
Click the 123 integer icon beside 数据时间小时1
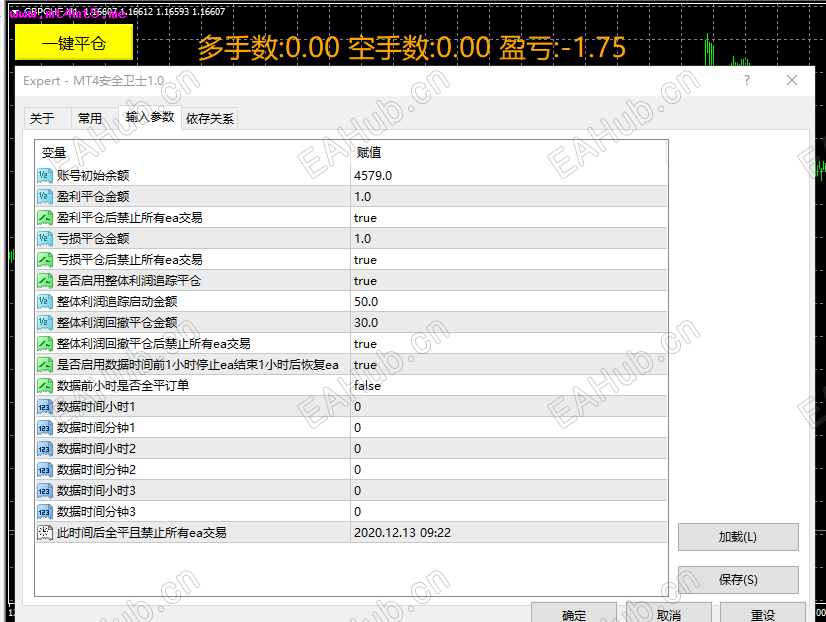pos(45,406)
